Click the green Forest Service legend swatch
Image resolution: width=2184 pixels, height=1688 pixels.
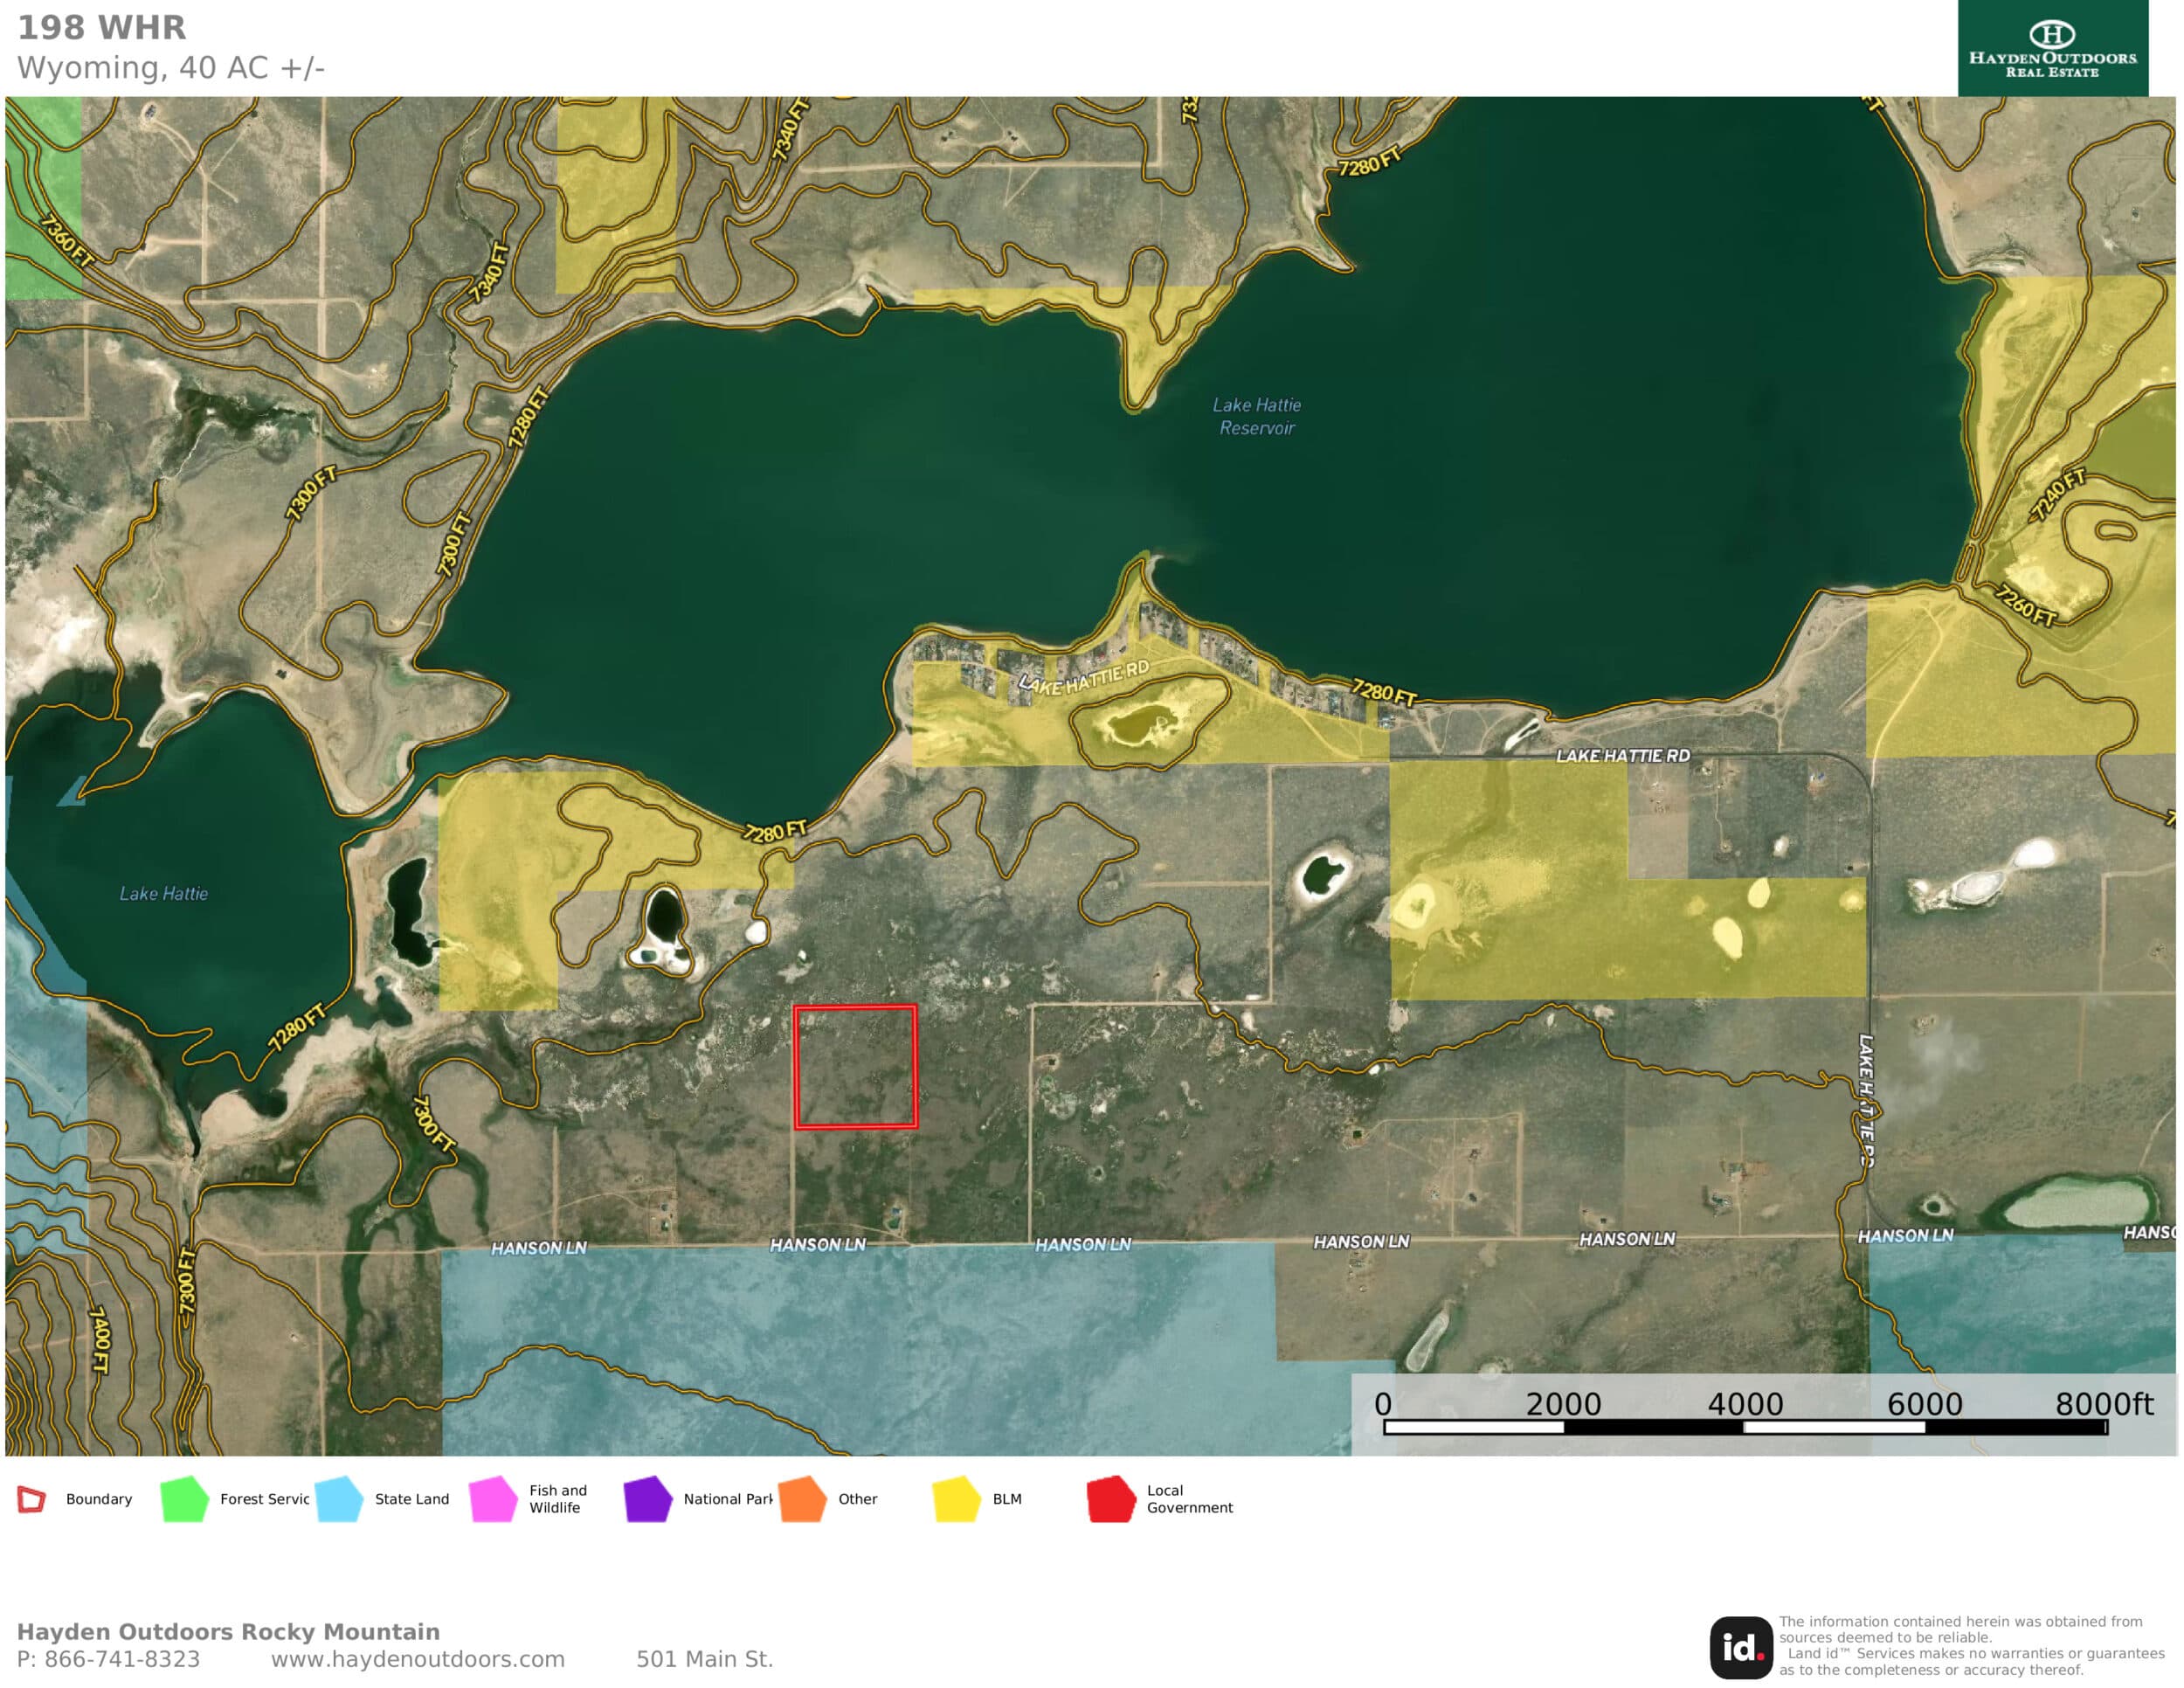(184, 1499)
